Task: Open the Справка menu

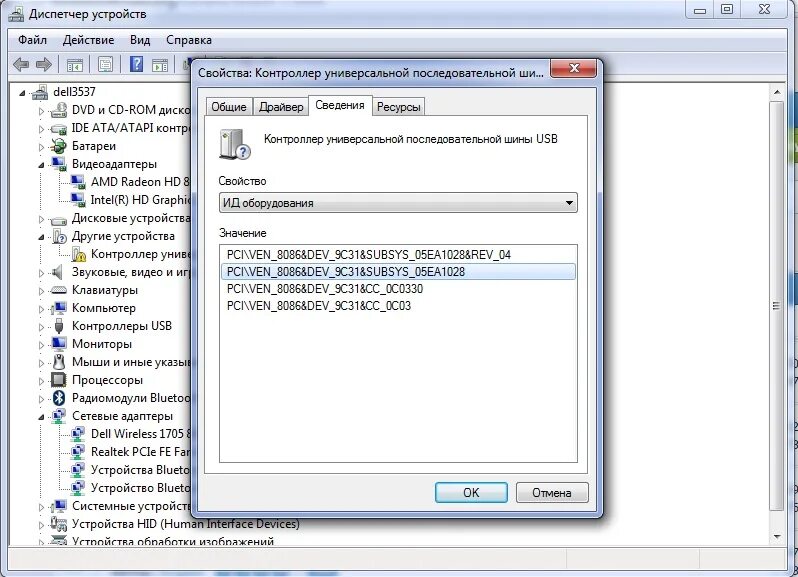Action: [189, 40]
